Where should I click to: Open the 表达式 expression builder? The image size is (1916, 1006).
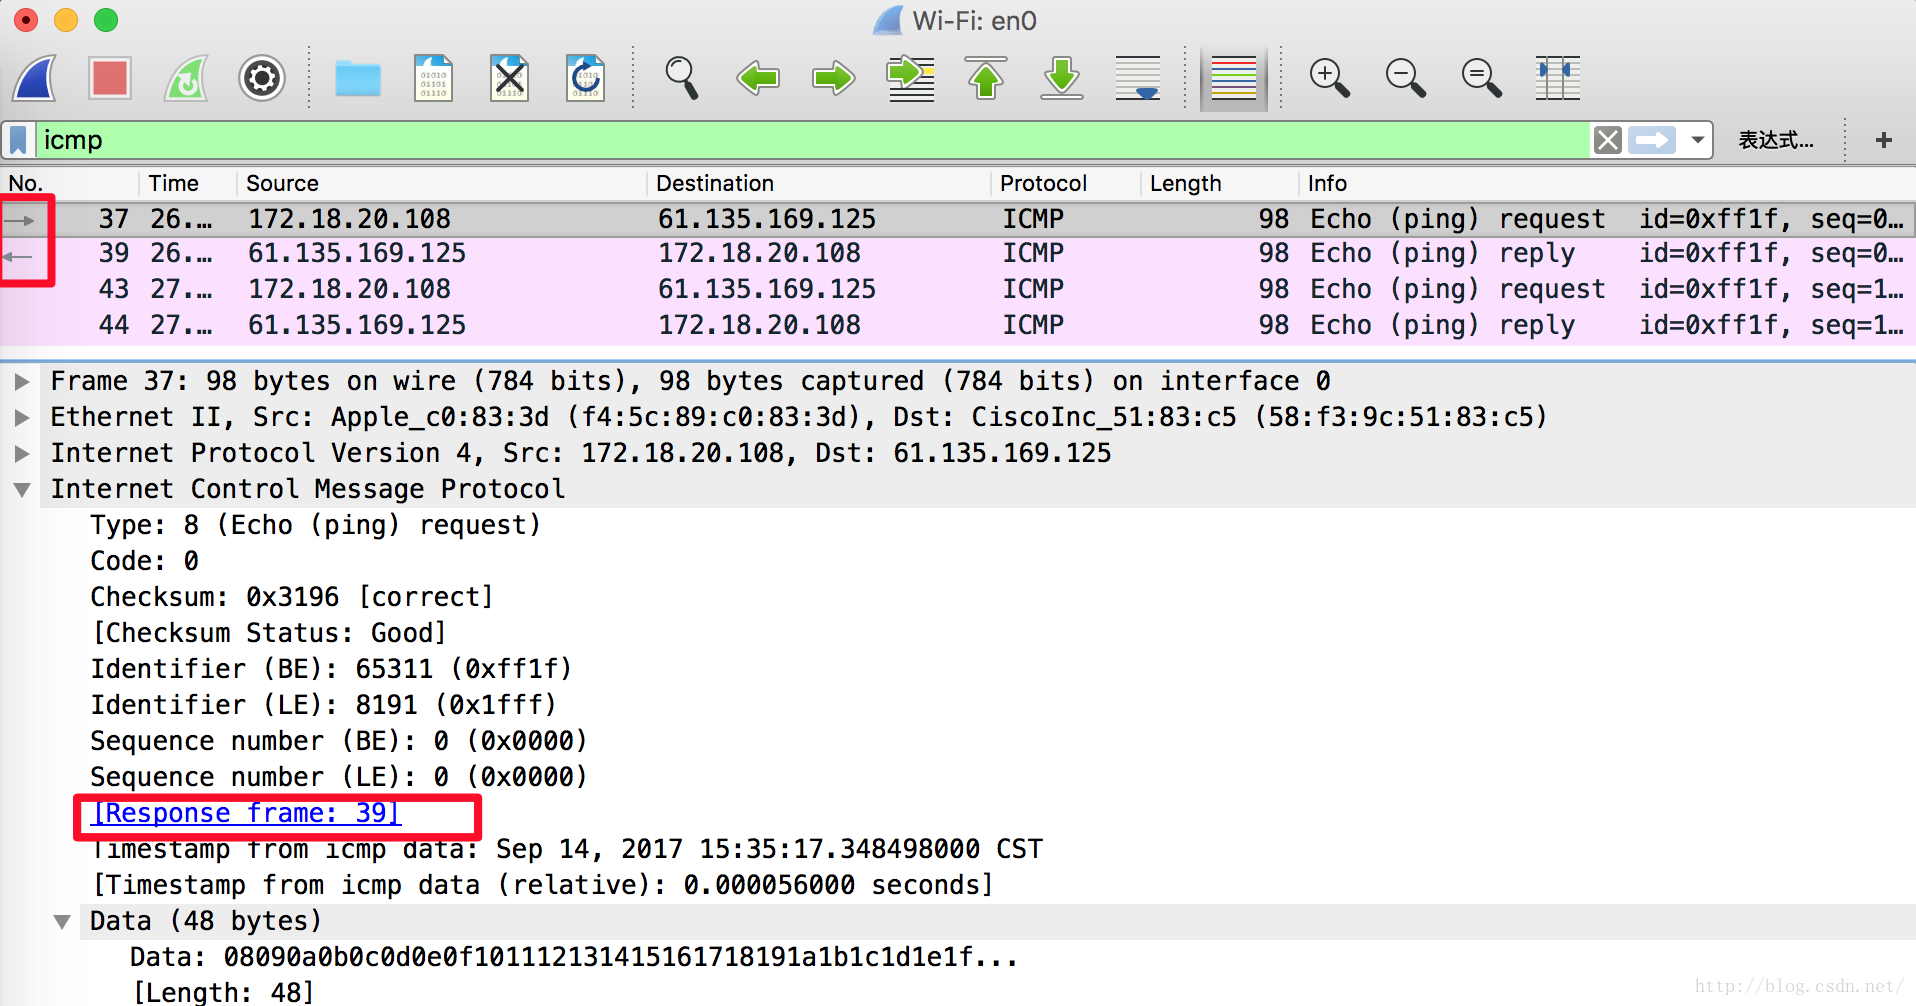[1776, 140]
